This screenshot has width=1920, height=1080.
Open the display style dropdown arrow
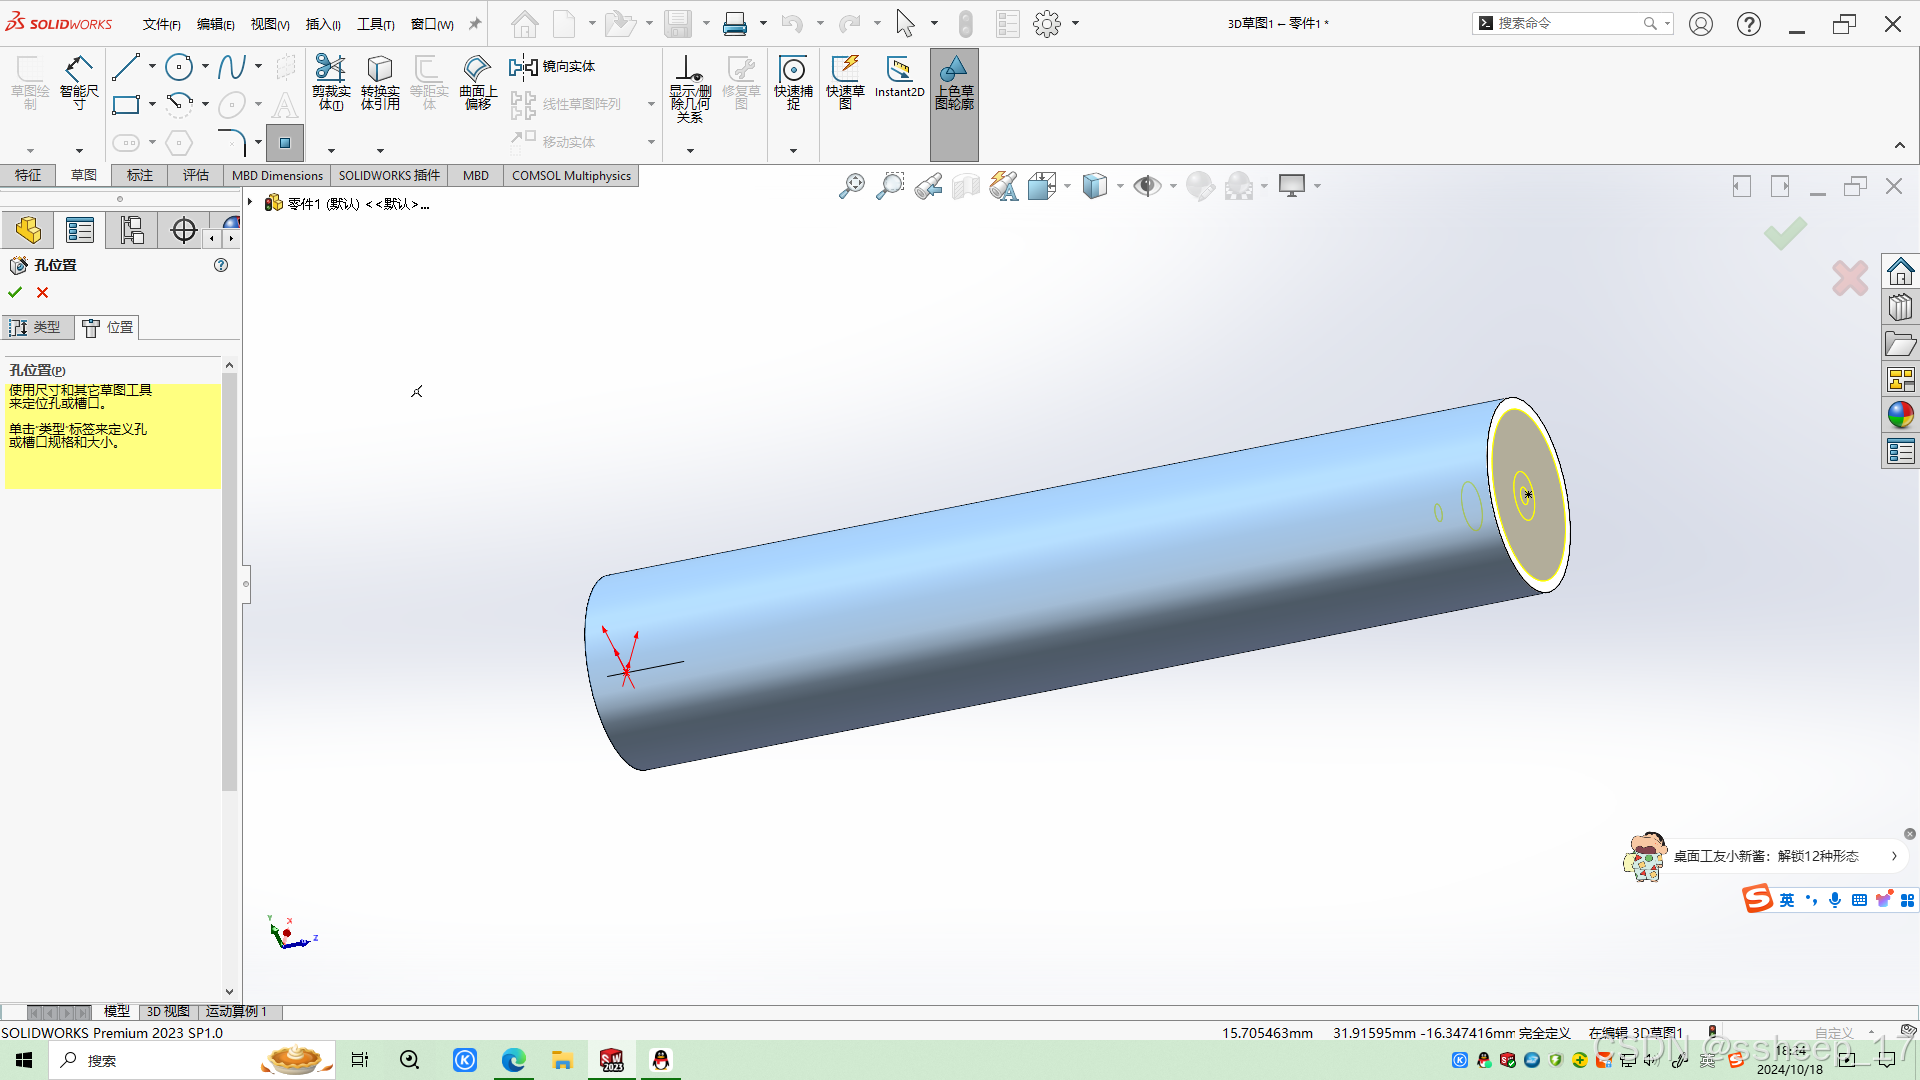(x=1120, y=186)
